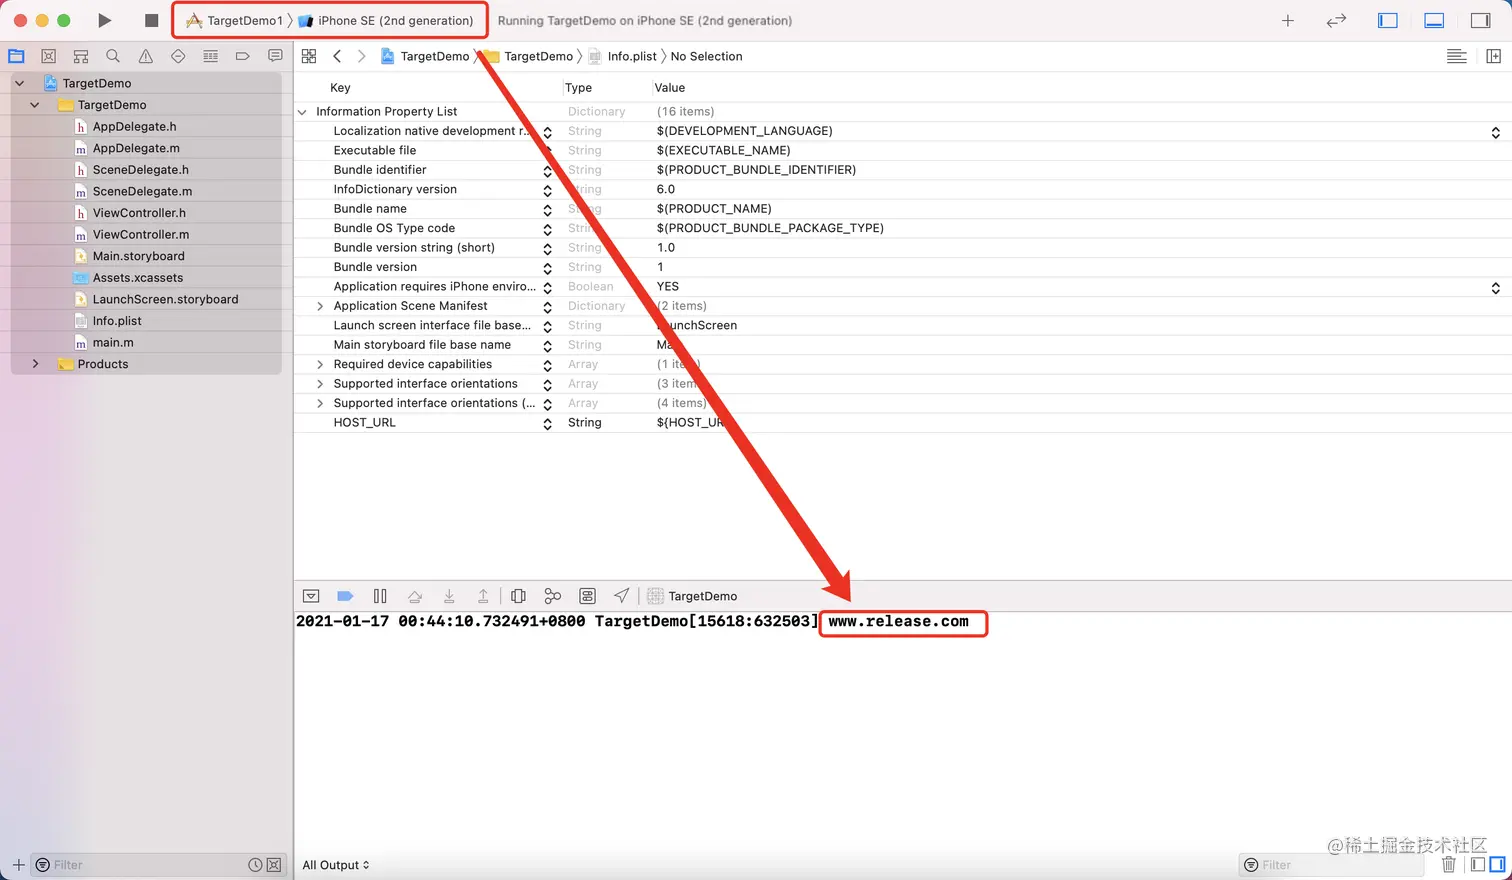Clear the console with the trash icon
This screenshot has height=880, width=1512.
1448,864
